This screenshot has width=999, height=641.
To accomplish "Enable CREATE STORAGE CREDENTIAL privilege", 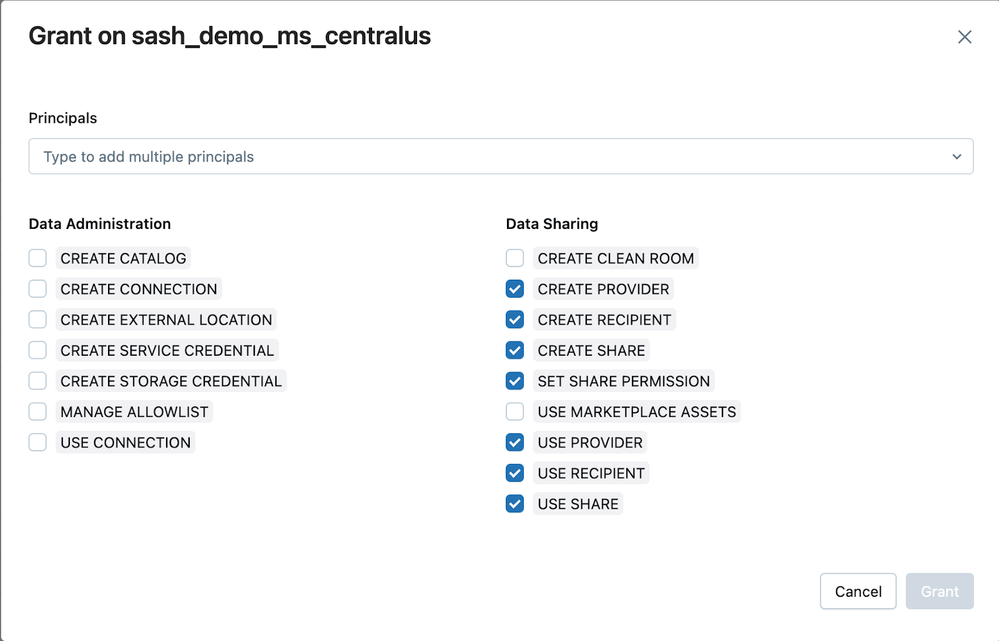I will click(38, 381).
